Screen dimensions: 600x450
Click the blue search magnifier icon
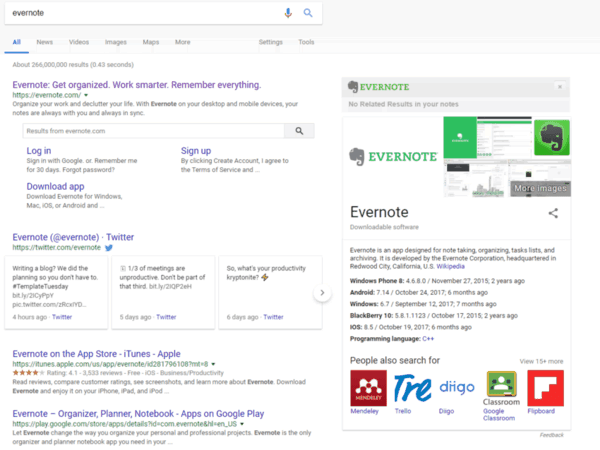[x=307, y=13]
